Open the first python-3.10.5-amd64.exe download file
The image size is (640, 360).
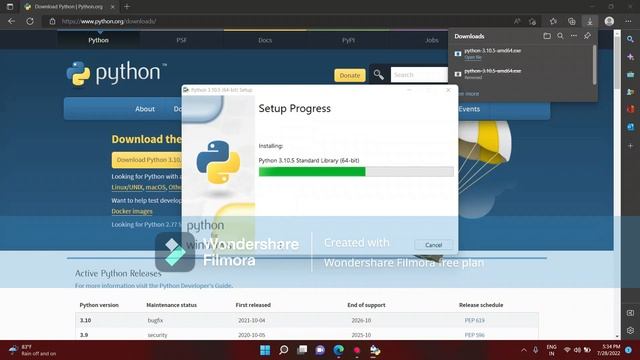click(x=493, y=51)
